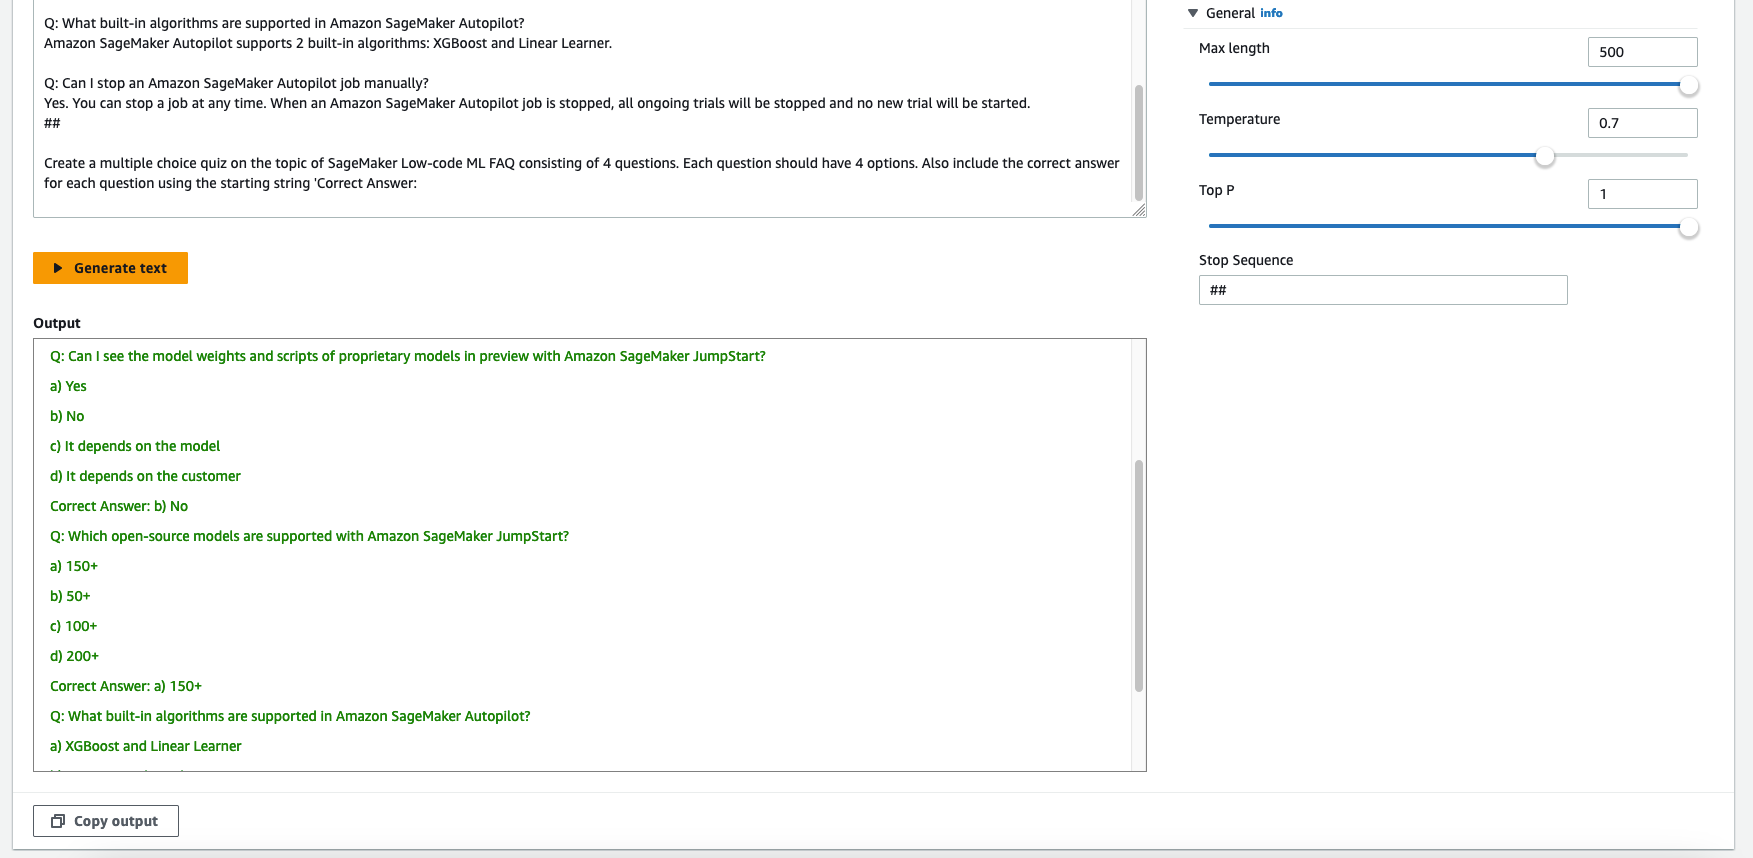The width and height of the screenshot is (1753, 858).
Task: Click the Output question about built-in algorithms
Action: coord(290,716)
